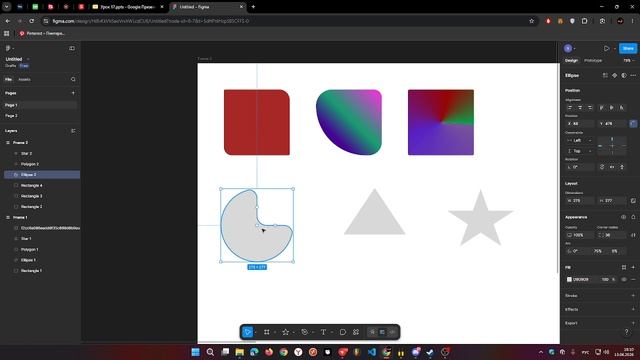Switch the toolbar to Design mode
The height and width of the screenshot is (360, 640).
click(382, 332)
